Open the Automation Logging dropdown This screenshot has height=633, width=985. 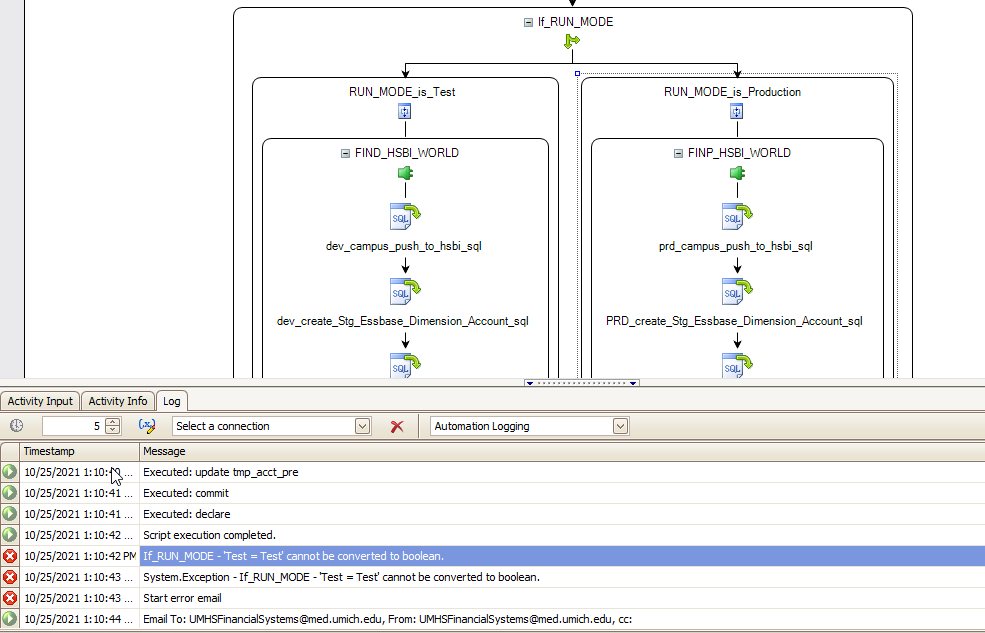point(620,426)
